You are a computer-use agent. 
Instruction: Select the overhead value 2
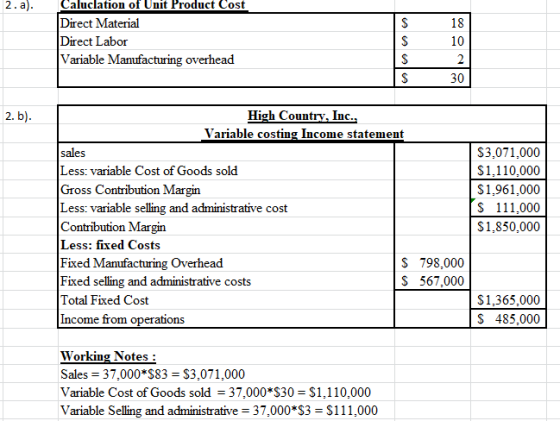(x=432, y=59)
